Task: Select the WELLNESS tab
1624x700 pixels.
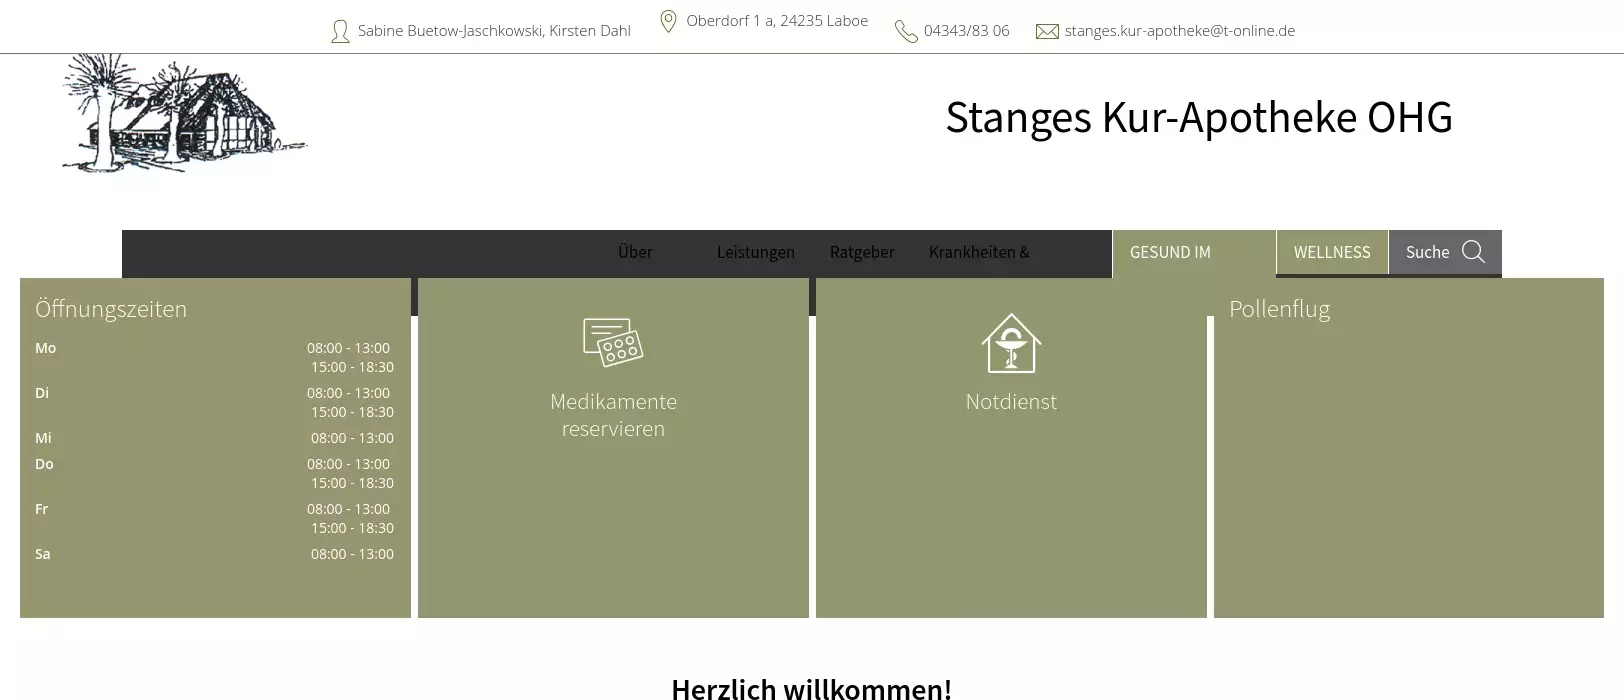Action: coord(1332,252)
